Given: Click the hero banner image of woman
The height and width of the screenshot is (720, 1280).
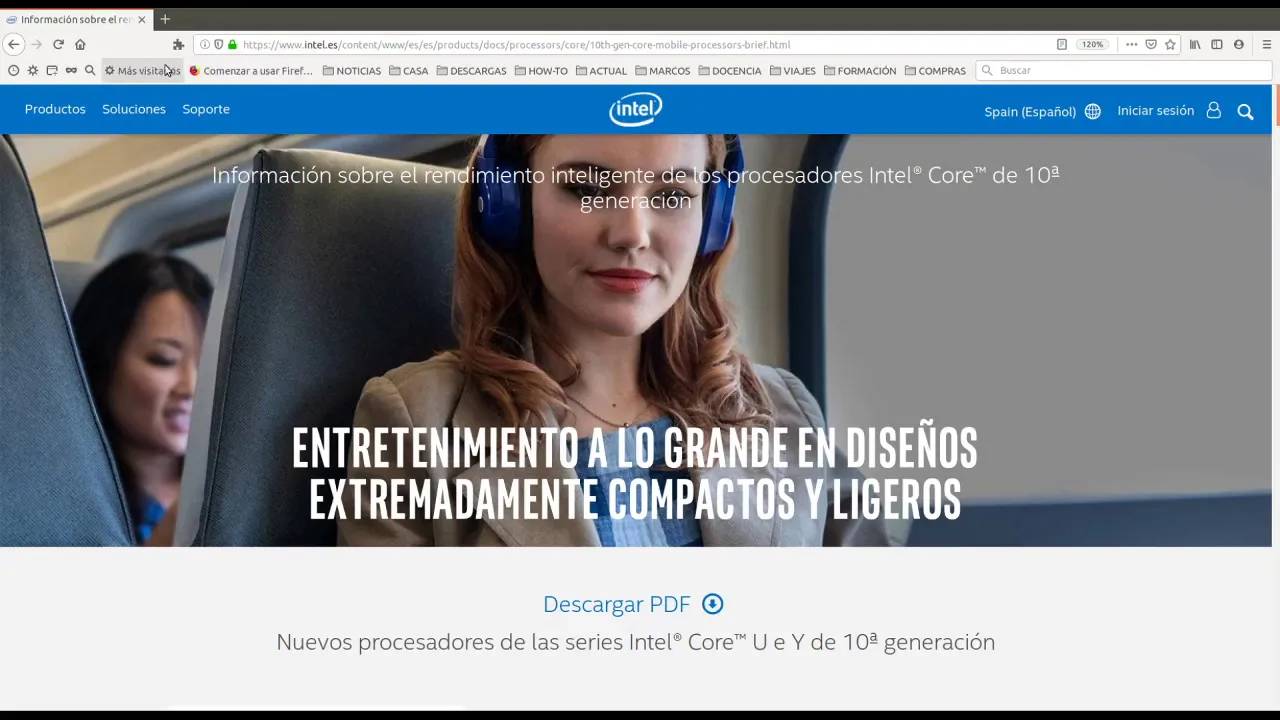Looking at the screenshot, I should 636,340.
